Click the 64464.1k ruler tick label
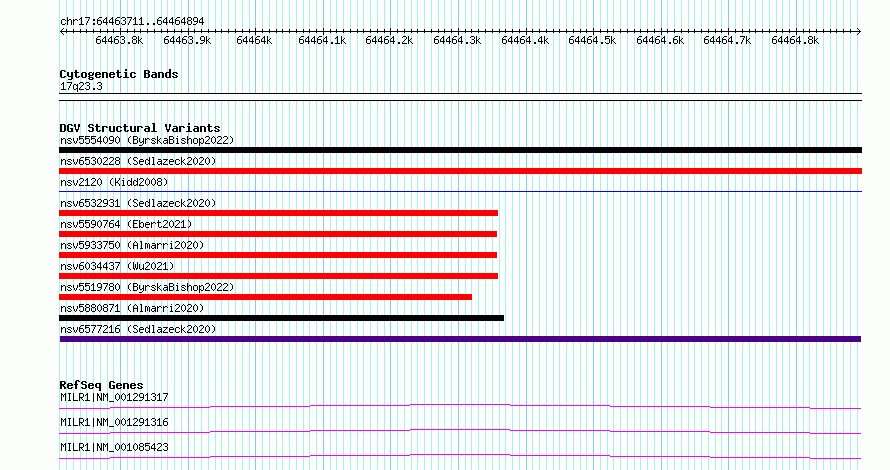The width and height of the screenshot is (890, 470). click(x=322, y=41)
